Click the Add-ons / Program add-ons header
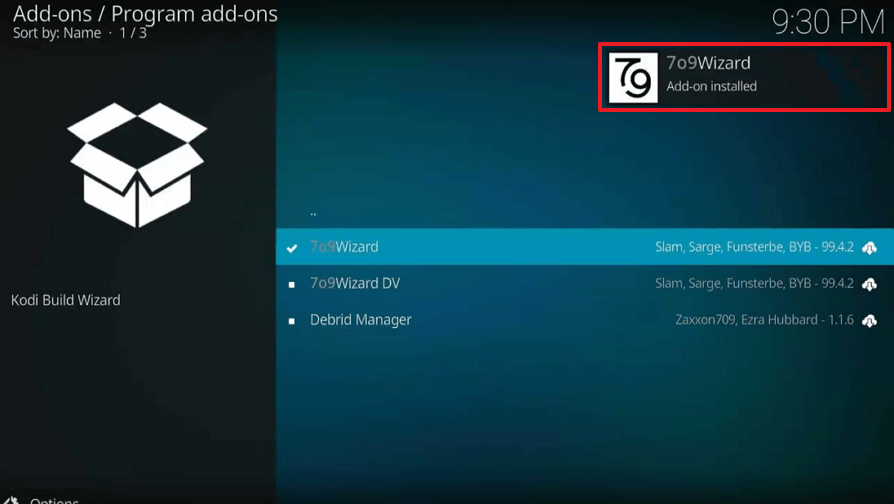This screenshot has width=894, height=504. pyautogui.click(x=145, y=14)
